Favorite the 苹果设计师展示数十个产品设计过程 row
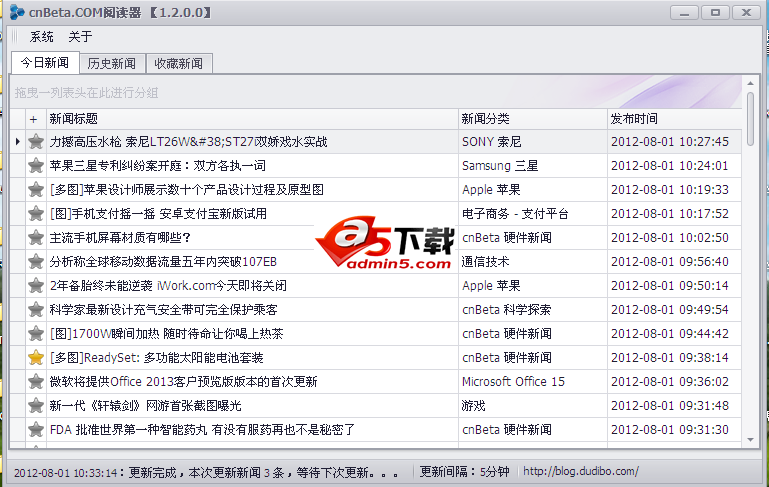This screenshot has height=487, width=769. 36,190
